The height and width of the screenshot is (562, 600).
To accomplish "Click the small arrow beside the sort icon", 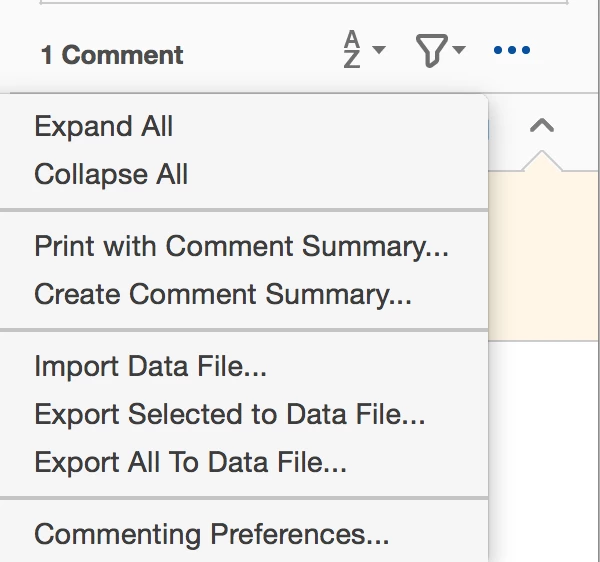I will pyautogui.click(x=379, y=50).
